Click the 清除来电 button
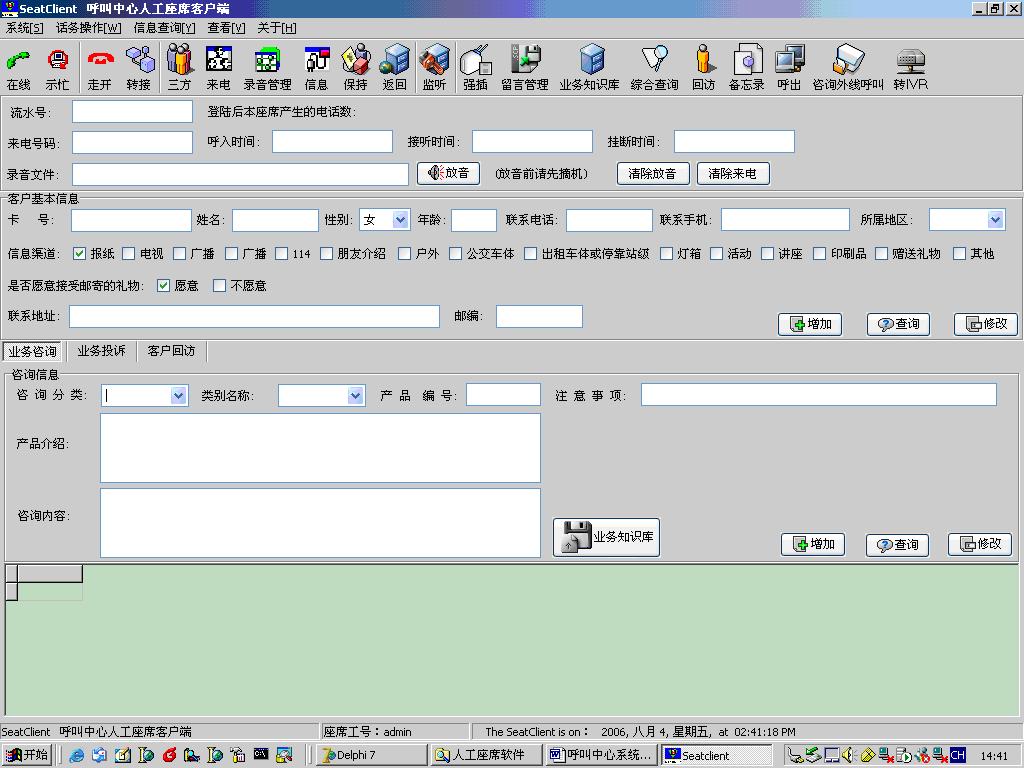Screen dimensions: 1024x768 (733, 174)
